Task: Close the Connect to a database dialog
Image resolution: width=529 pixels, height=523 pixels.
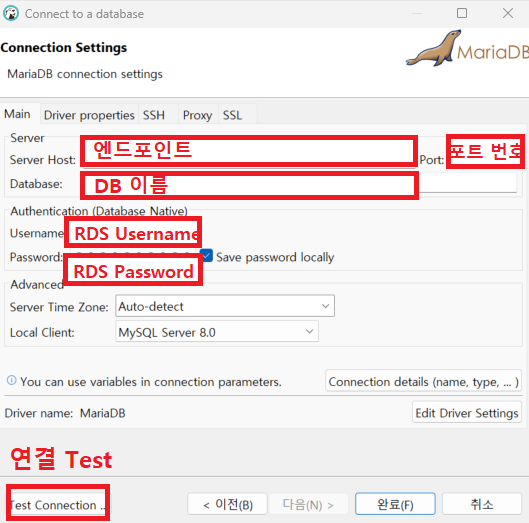Action: (x=508, y=13)
